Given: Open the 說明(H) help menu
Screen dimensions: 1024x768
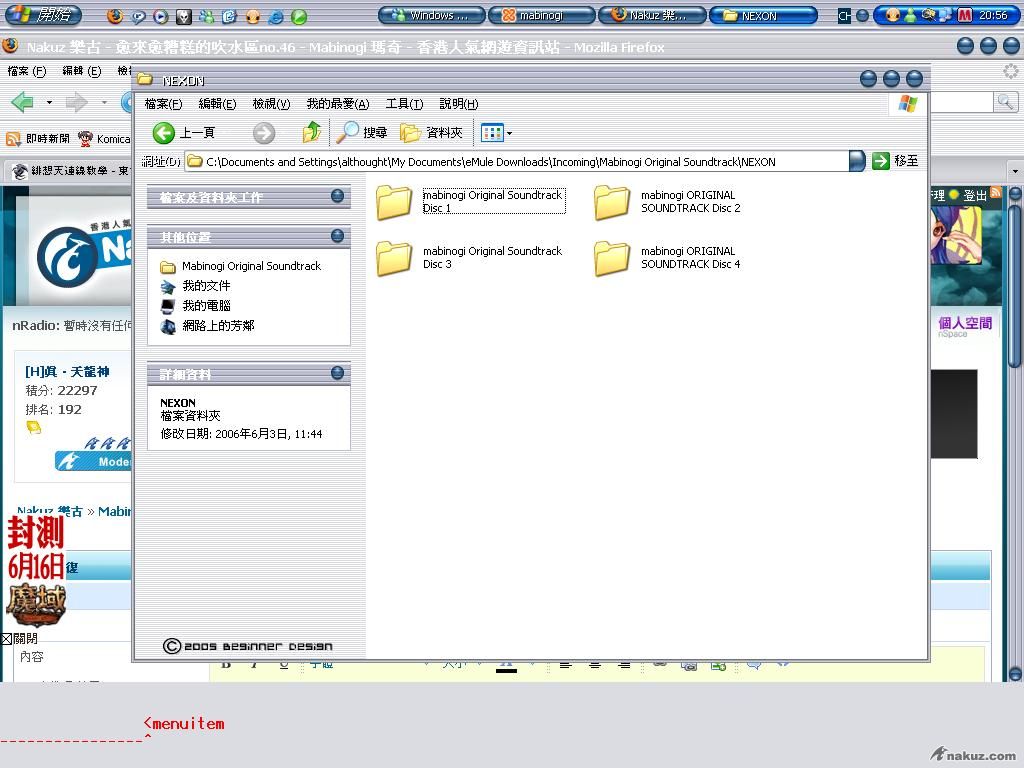Looking at the screenshot, I should [458, 104].
